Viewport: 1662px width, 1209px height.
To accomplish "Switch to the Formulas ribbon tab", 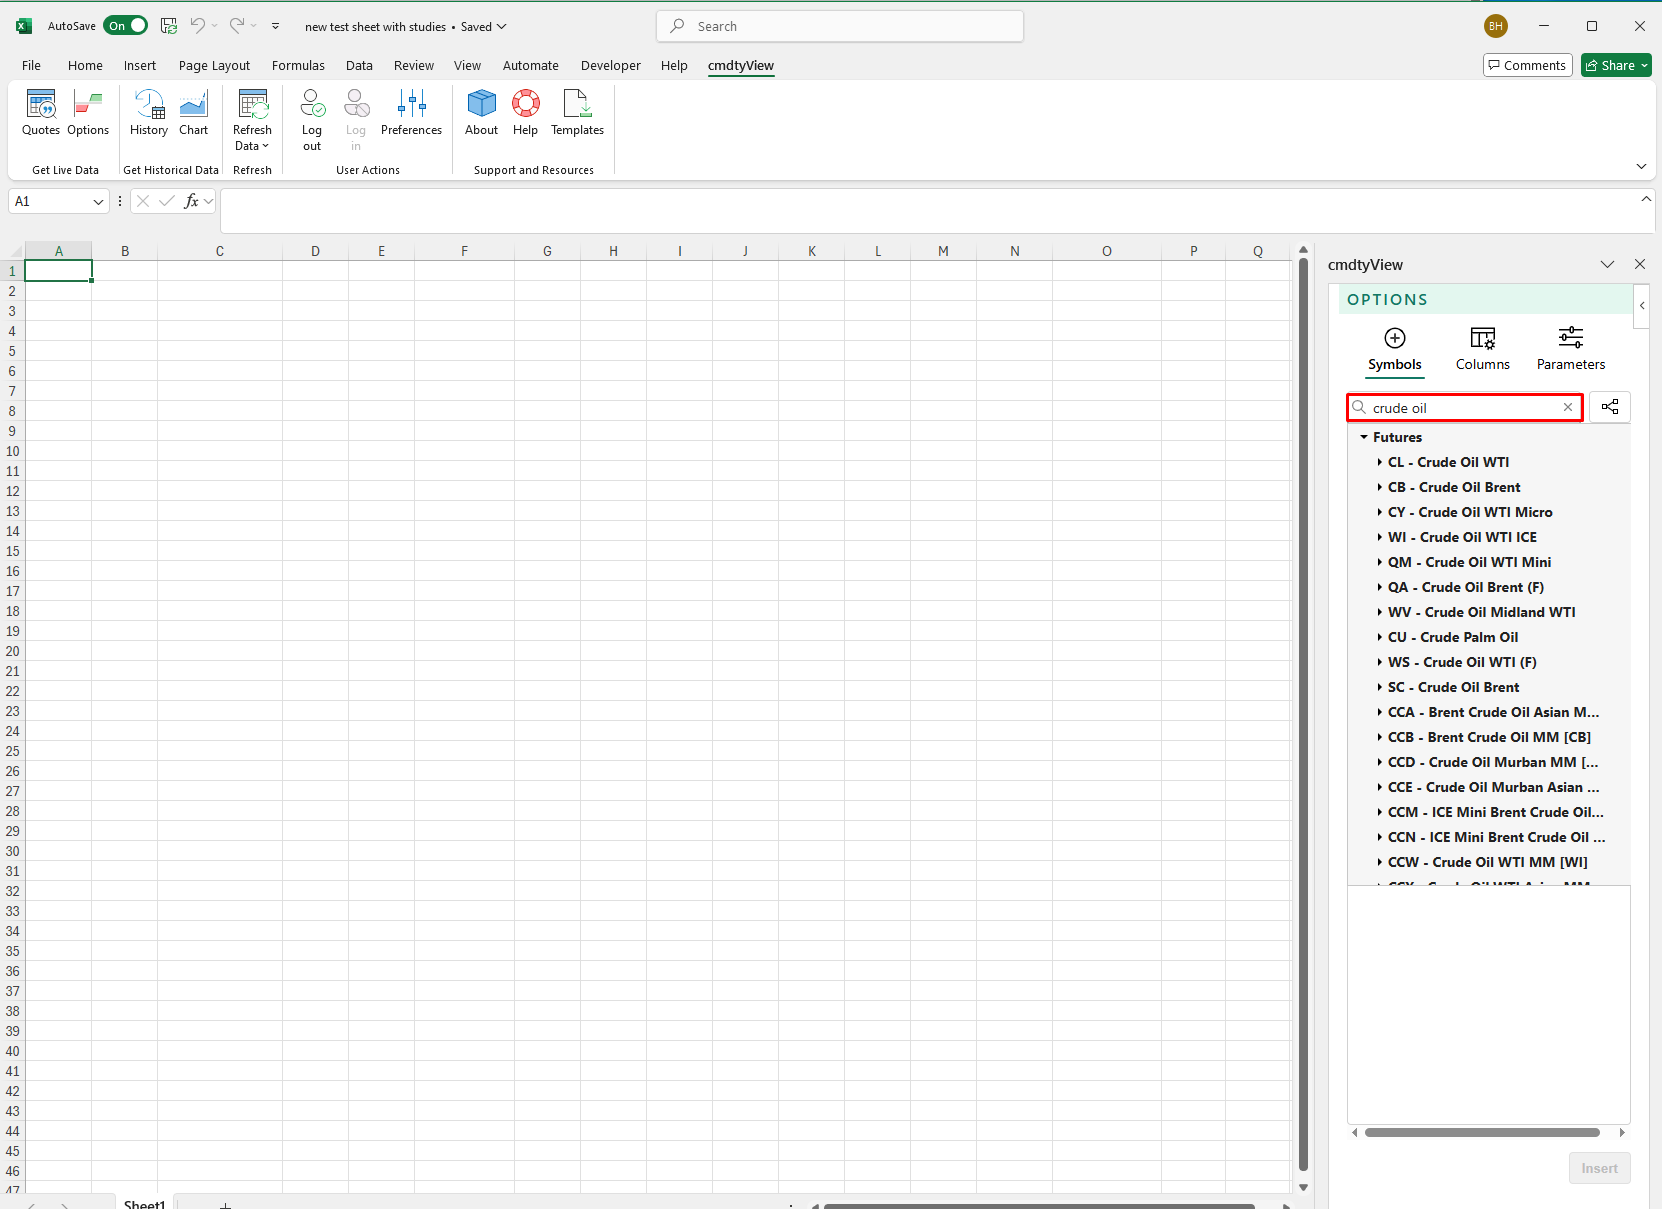I will pos(298,65).
